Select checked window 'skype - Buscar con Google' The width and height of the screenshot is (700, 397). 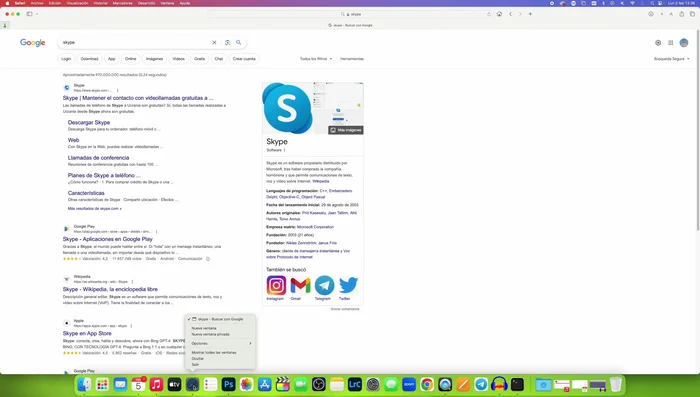pyautogui.click(x=221, y=319)
